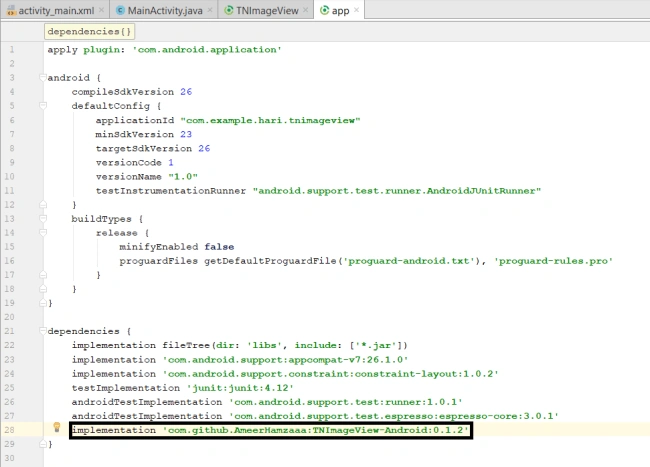
Task: Click the XML file icon on activity_main.xml tab
Action: tap(11, 11)
